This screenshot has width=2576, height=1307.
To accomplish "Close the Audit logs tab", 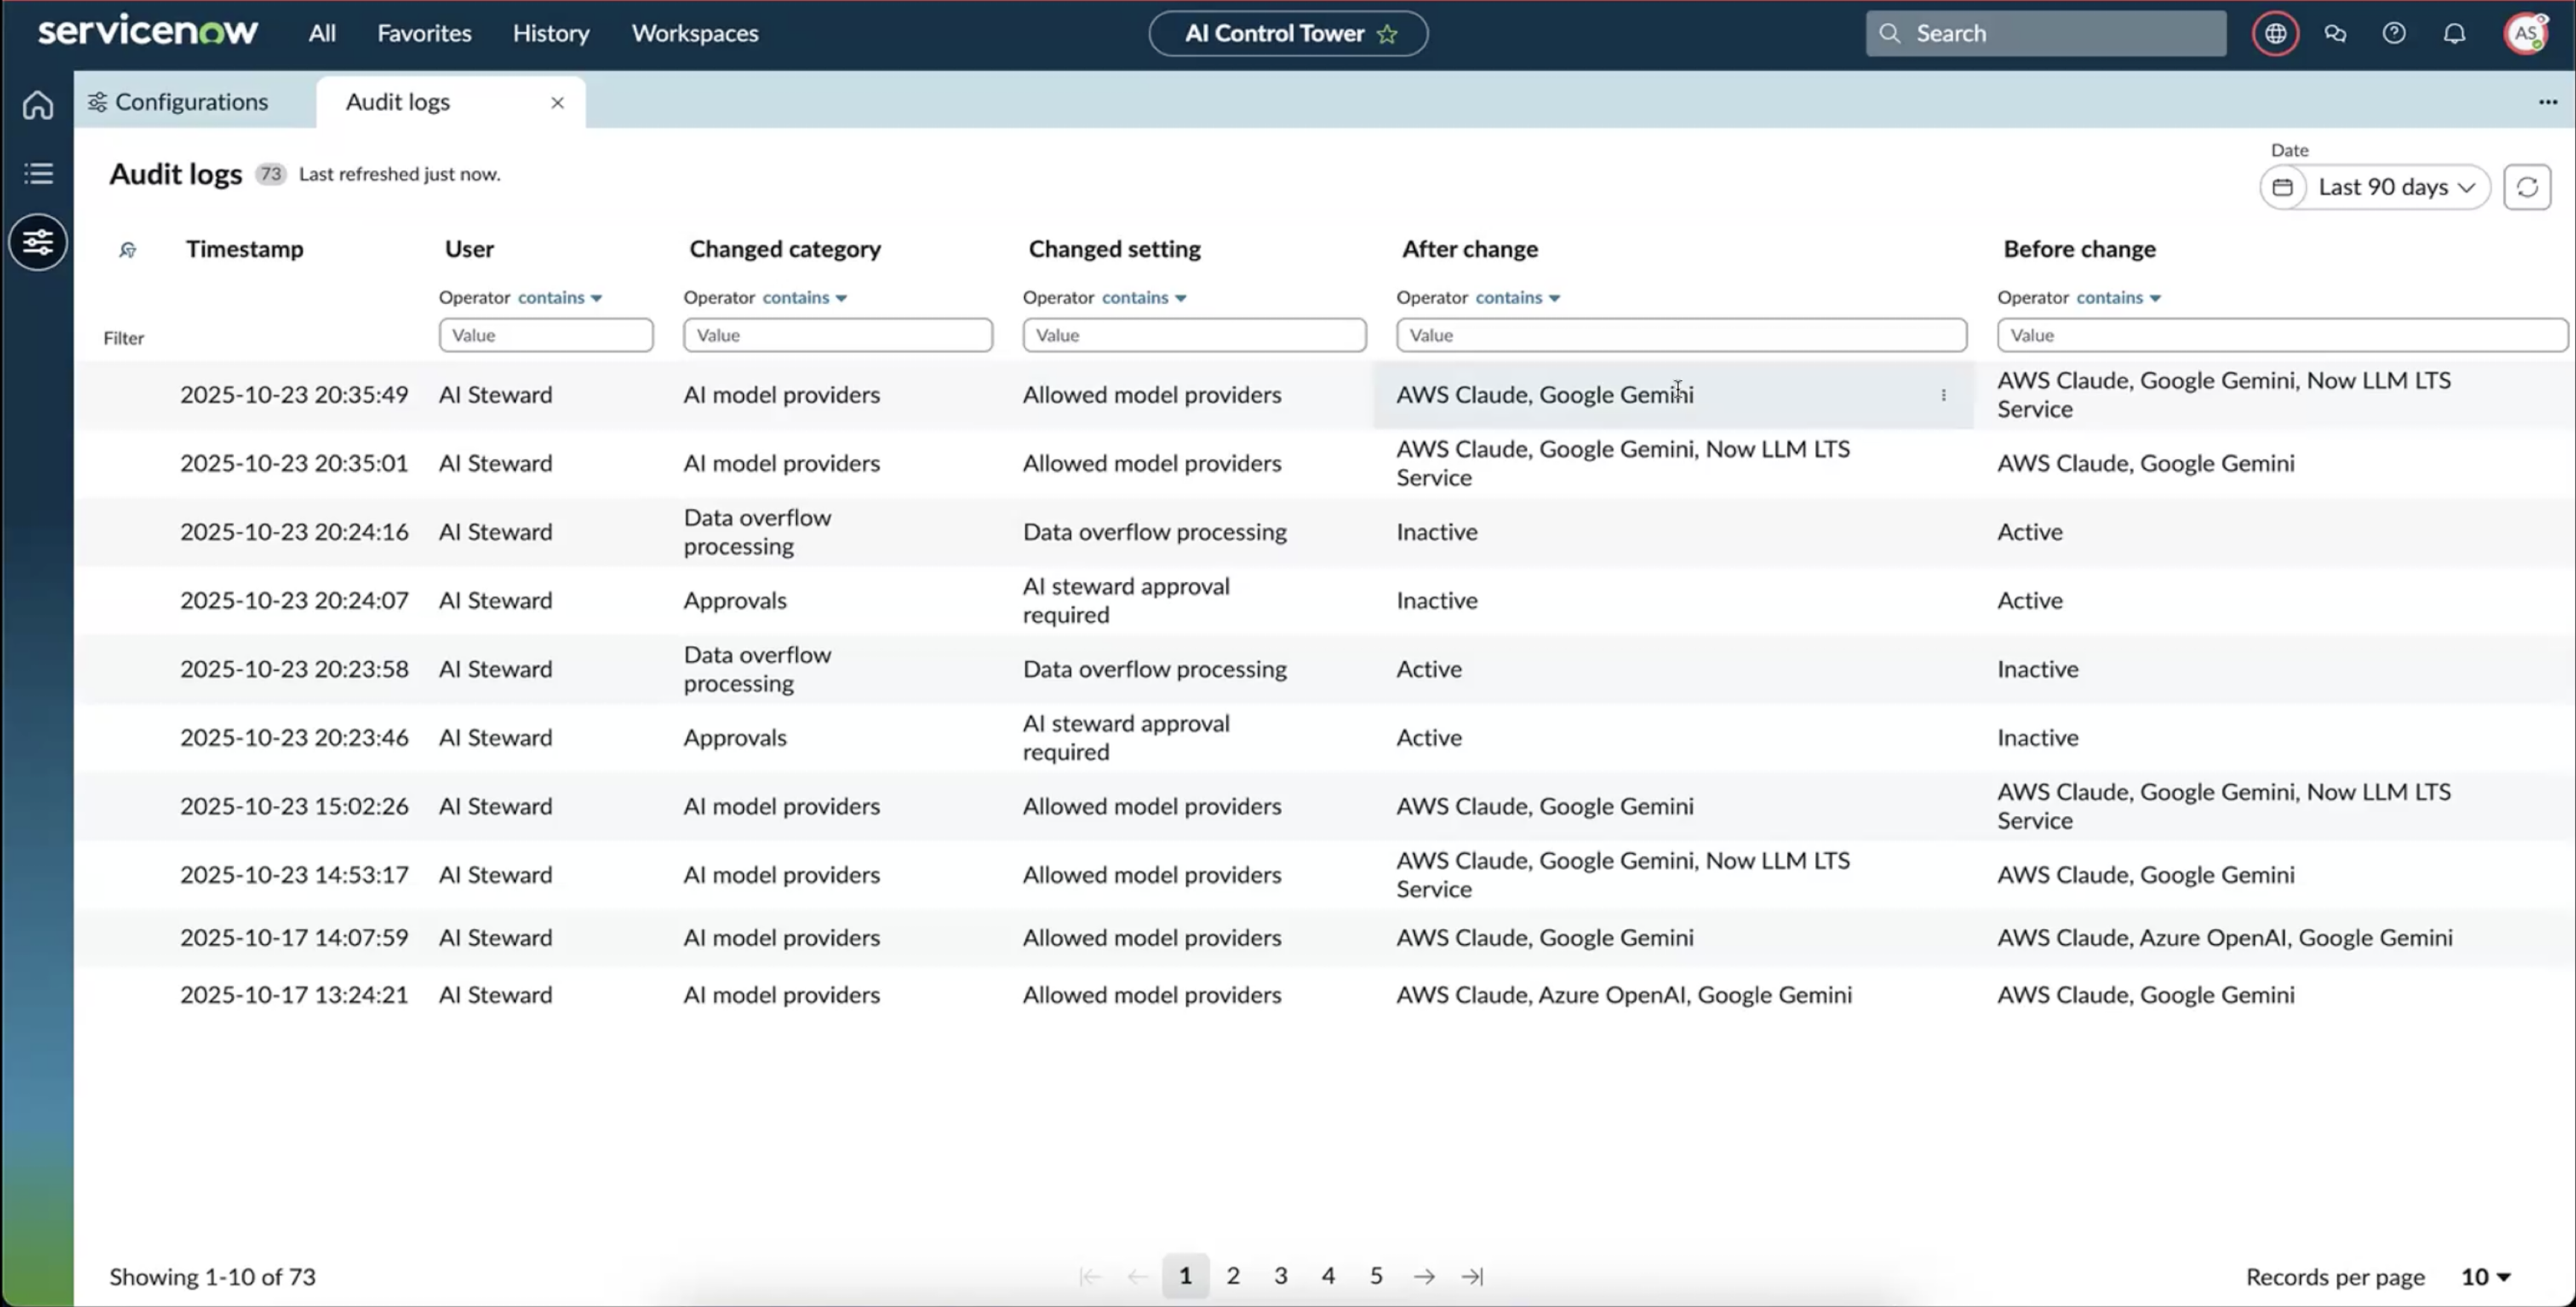I will point(557,103).
